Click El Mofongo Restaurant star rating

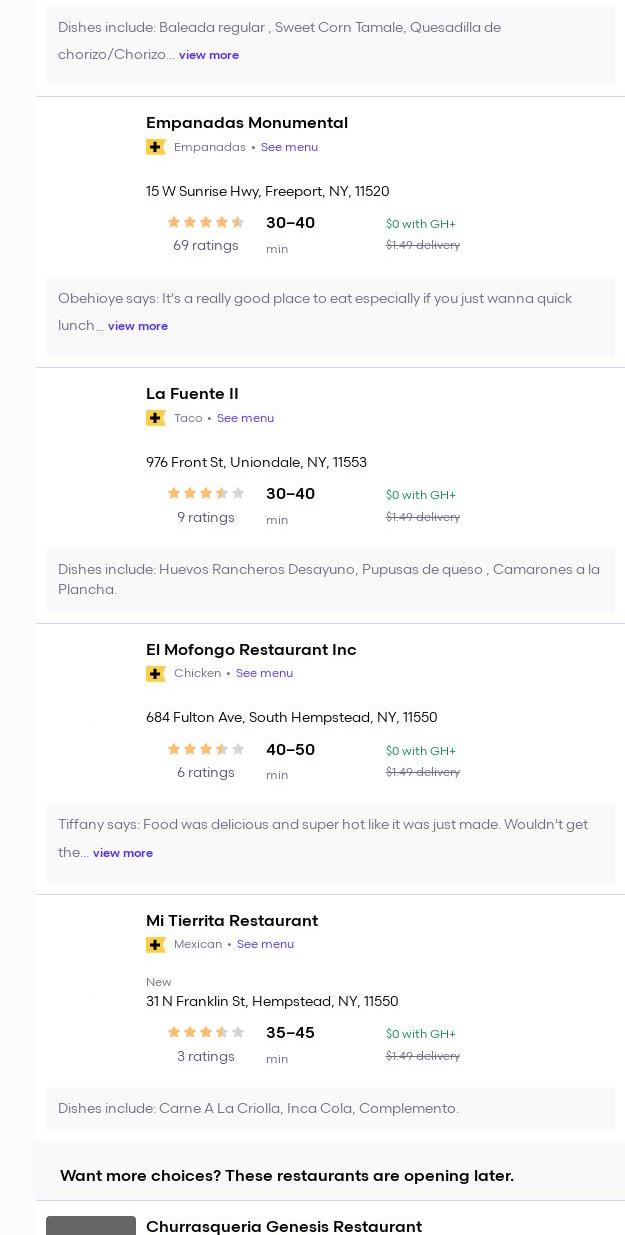point(206,750)
